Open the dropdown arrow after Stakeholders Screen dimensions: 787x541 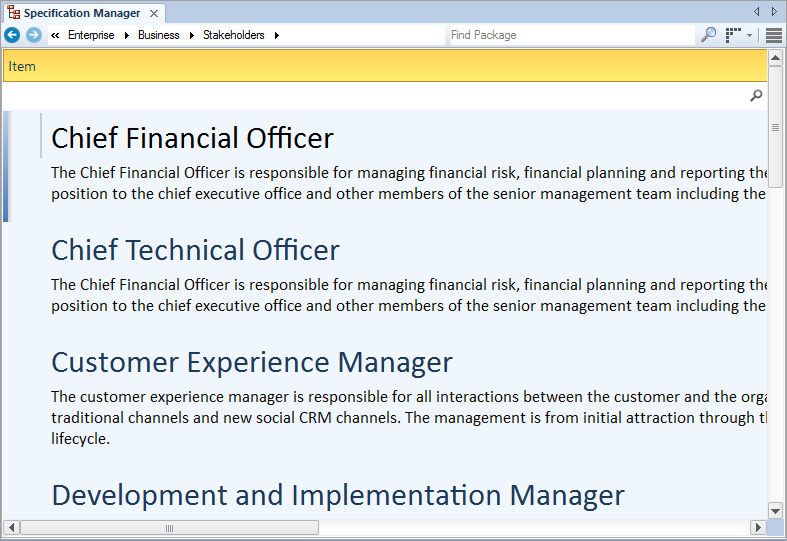(x=277, y=35)
